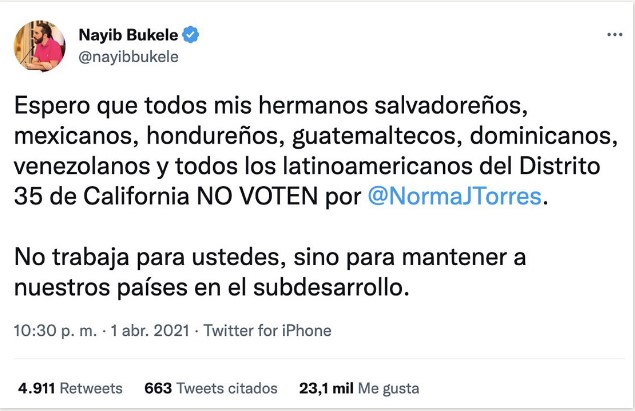Click the NO VOTEN text in tweet
635x411 pixels.
[257, 196]
